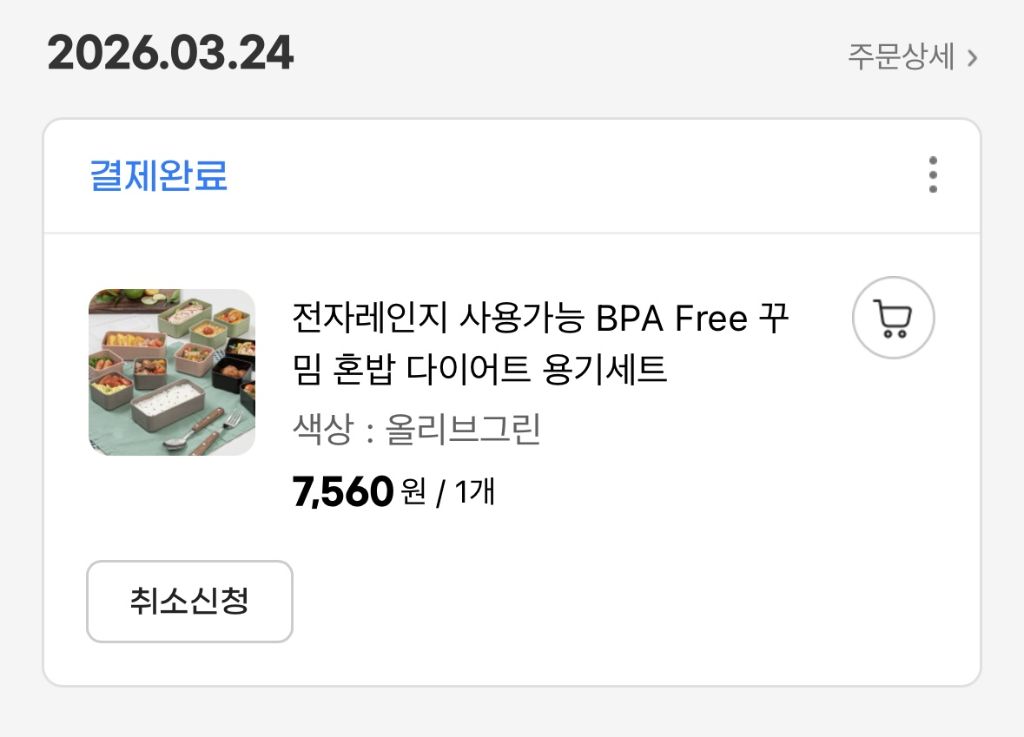Click the chevron arrow beside 주문상세
Viewport: 1024px width, 737px height.
(x=972, y=58)
